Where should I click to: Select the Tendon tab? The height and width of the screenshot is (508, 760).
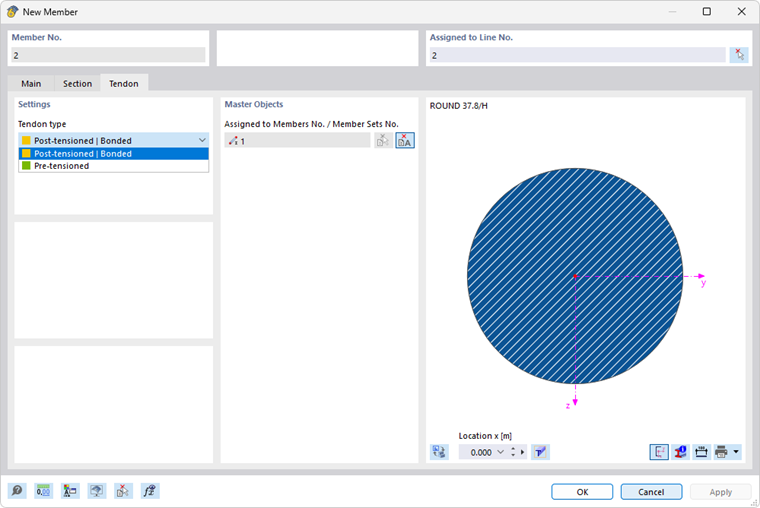click(124, 83)
